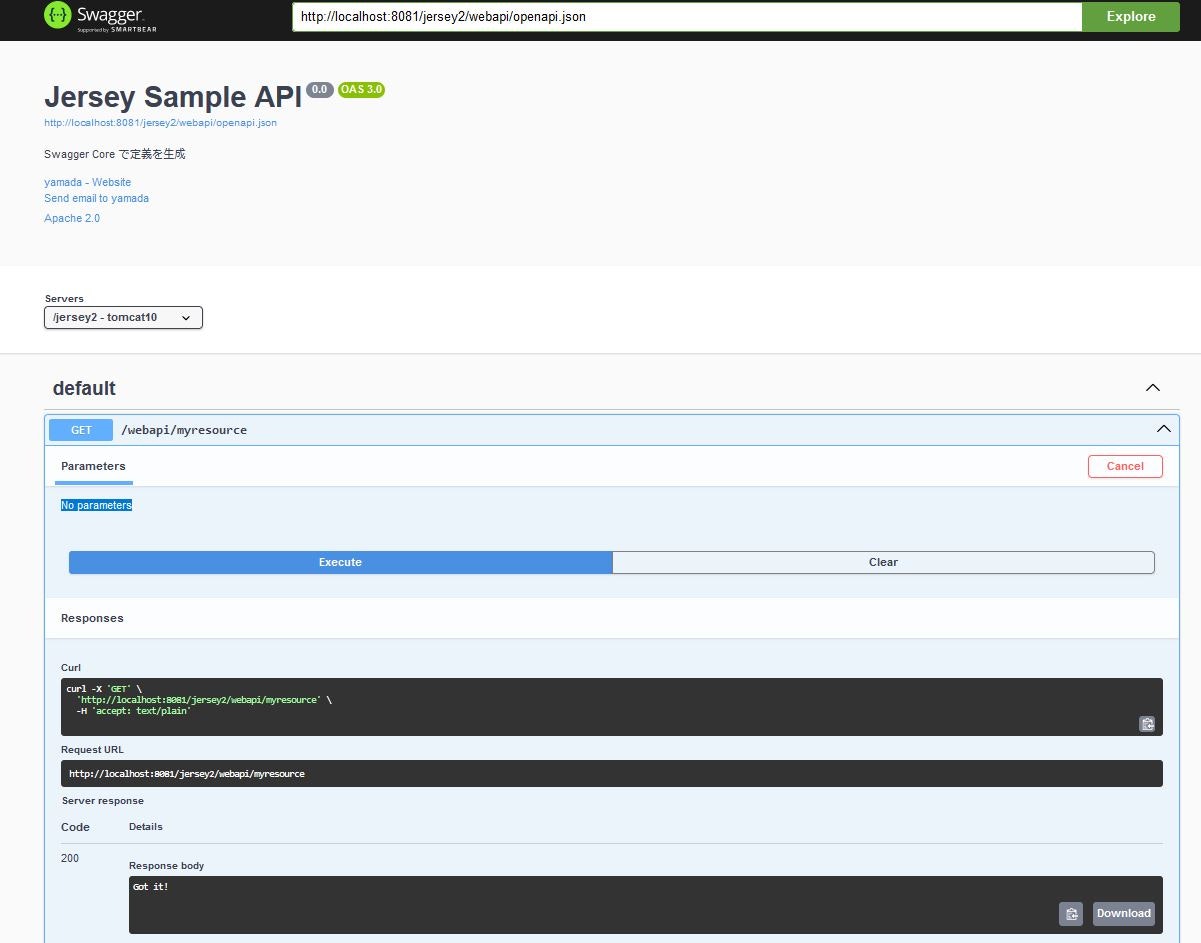
Task: Click the Execute button
Action: 340,562
